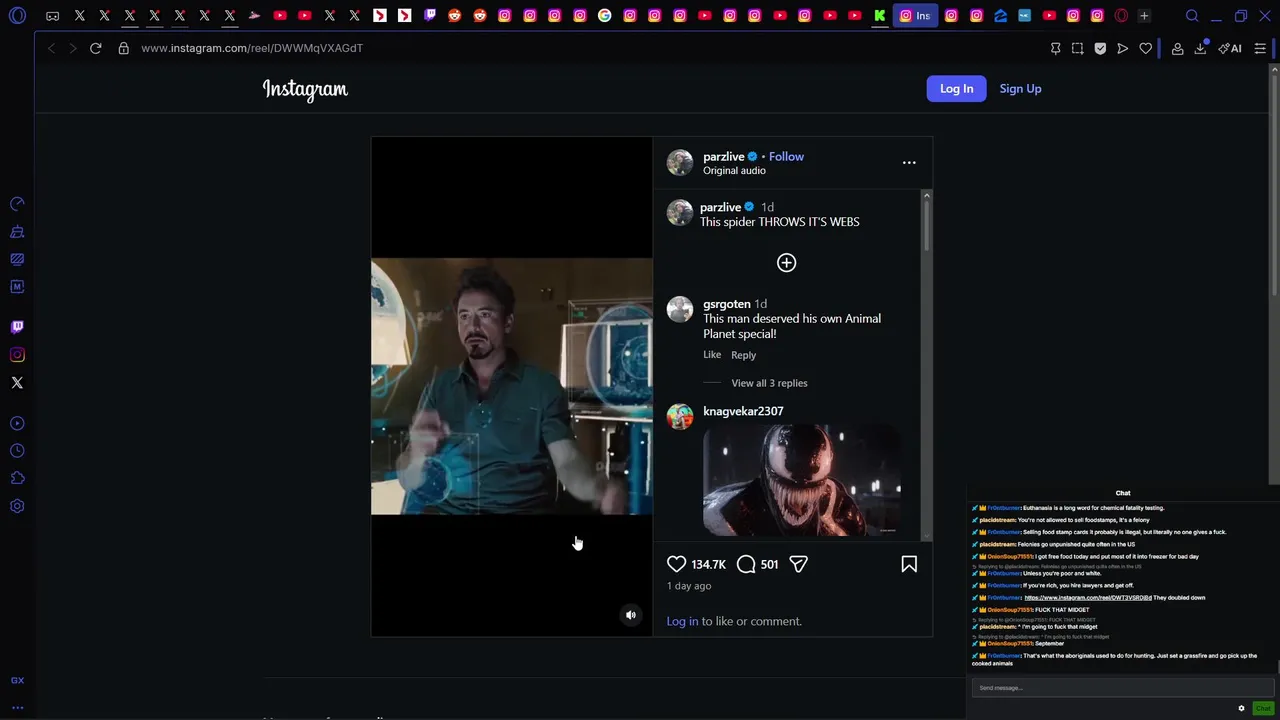
Task: Open sidebar three-dot setup at bottom
Action: tap(17, 707)
